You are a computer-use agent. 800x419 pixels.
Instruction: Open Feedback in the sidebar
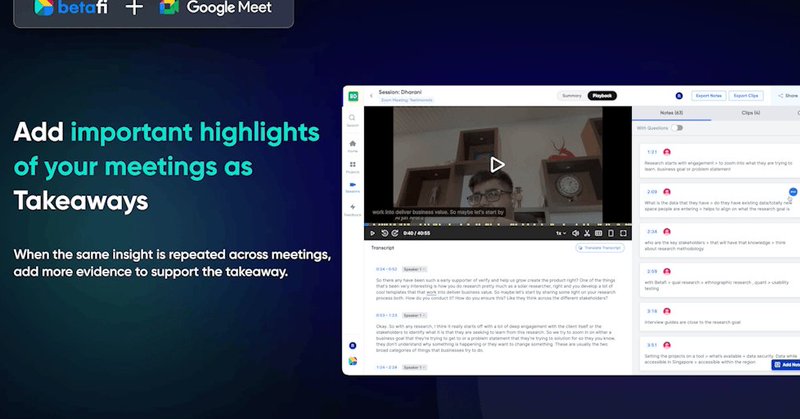click(353, 210)
